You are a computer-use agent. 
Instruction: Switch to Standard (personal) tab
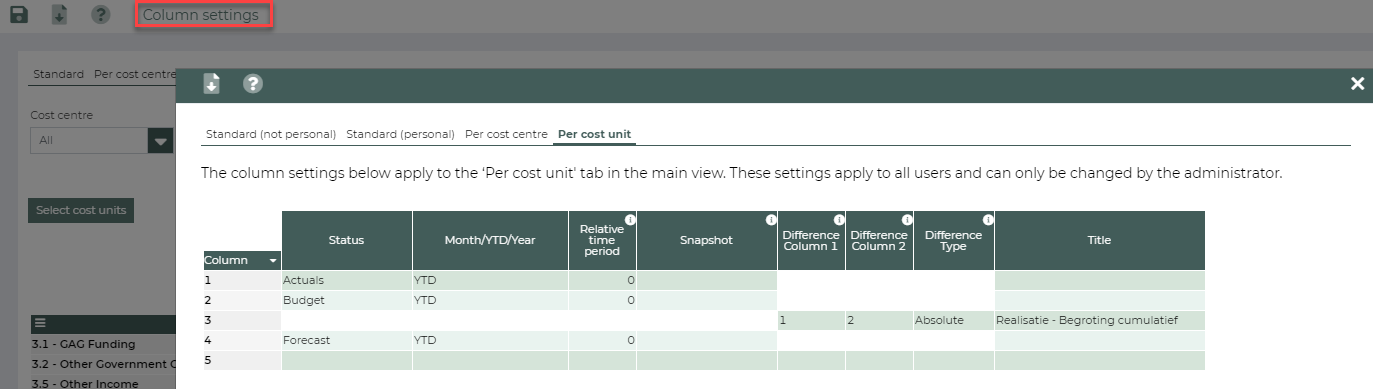click(400, 134)
